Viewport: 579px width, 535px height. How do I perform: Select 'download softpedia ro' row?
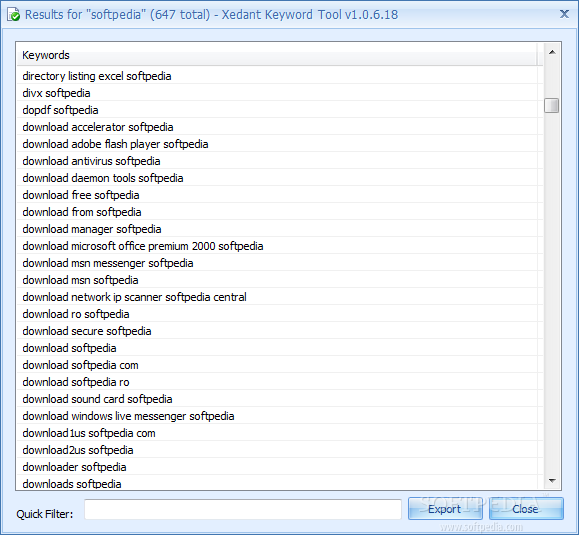(x=280, y=381)
